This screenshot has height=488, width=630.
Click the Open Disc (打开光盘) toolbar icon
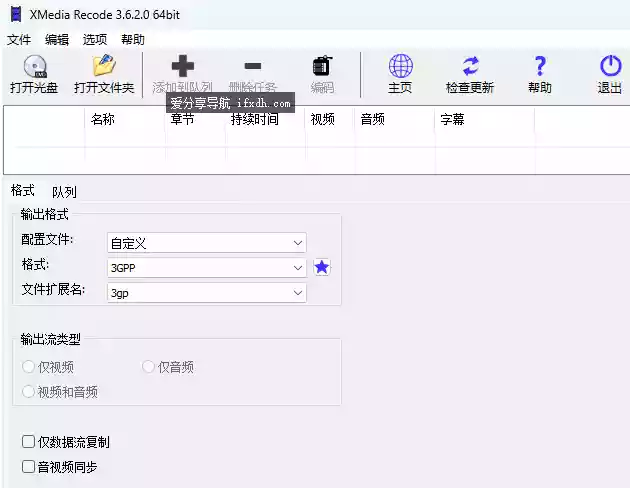35,66
